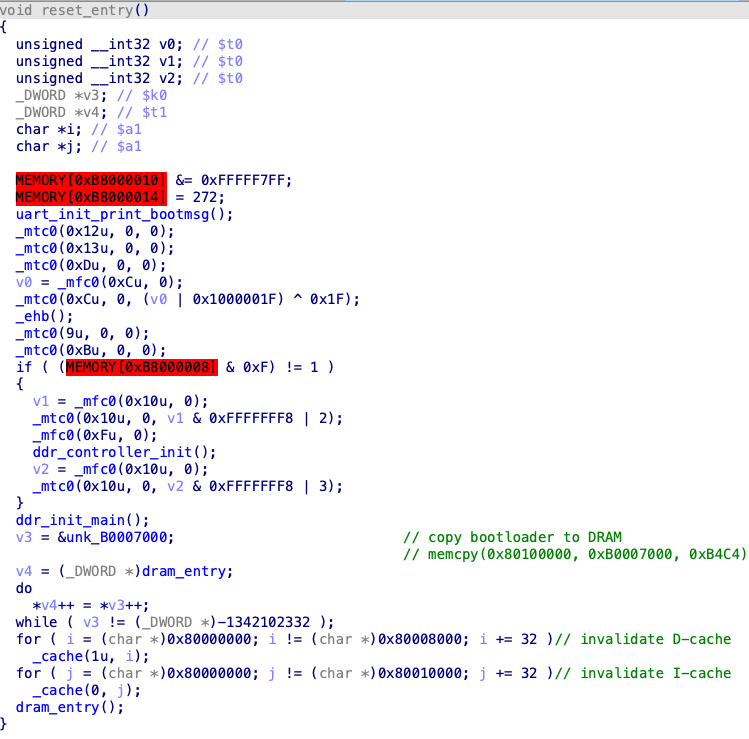Click the 'invalidate I-cache' comment
749x739 pixels.
click(x=647, y=673)
